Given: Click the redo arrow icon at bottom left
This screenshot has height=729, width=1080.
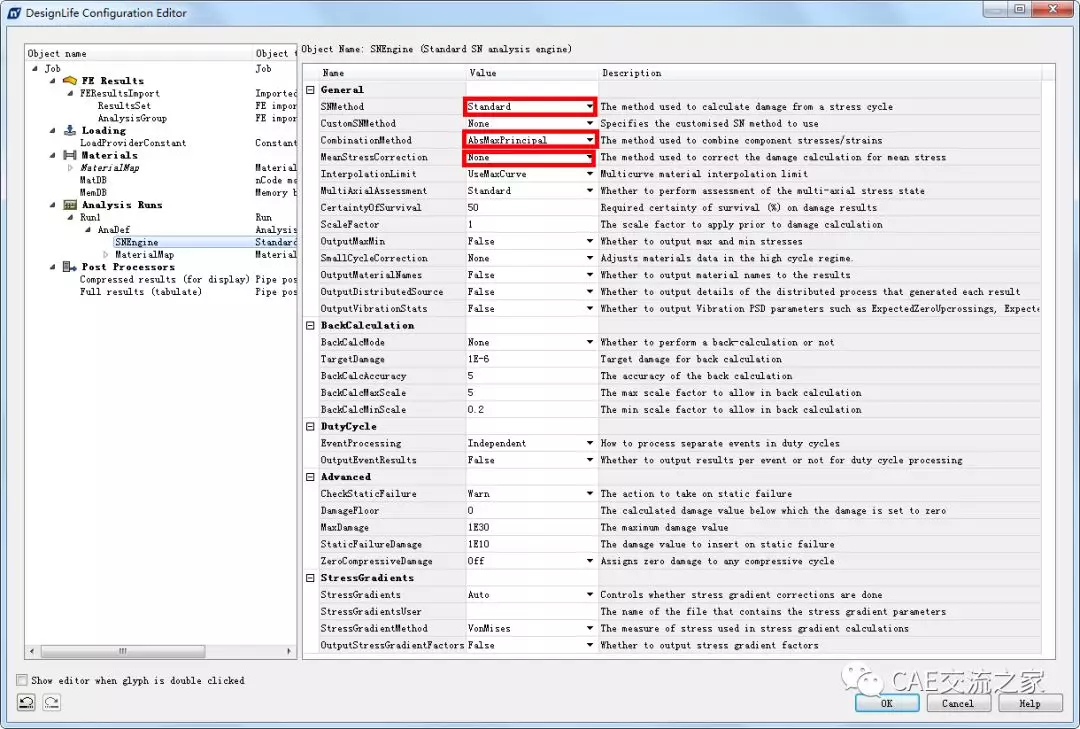Looking at the screenshot, I should pyautogui.click(x=52, y=702).
